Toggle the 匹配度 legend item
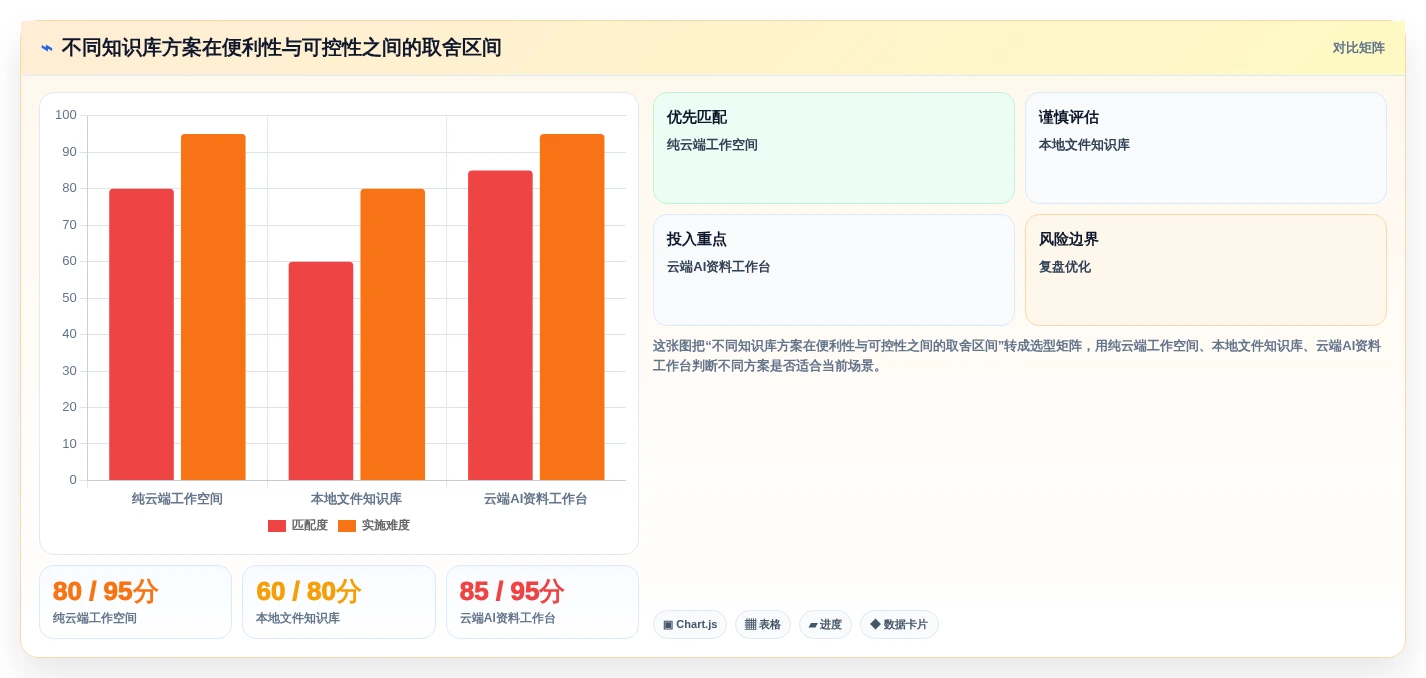The width and height of the screenshot is (1426, 678). pos(298,525)
